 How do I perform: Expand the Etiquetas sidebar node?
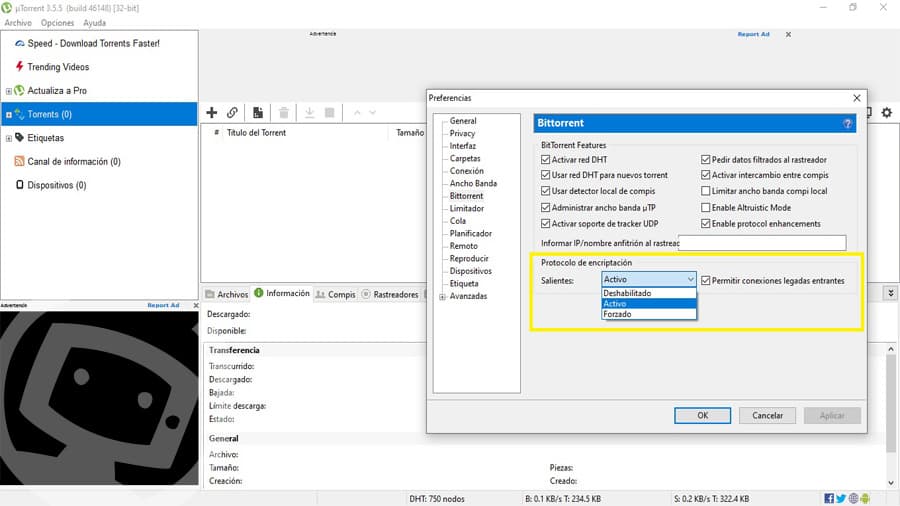tap(9, 138)
